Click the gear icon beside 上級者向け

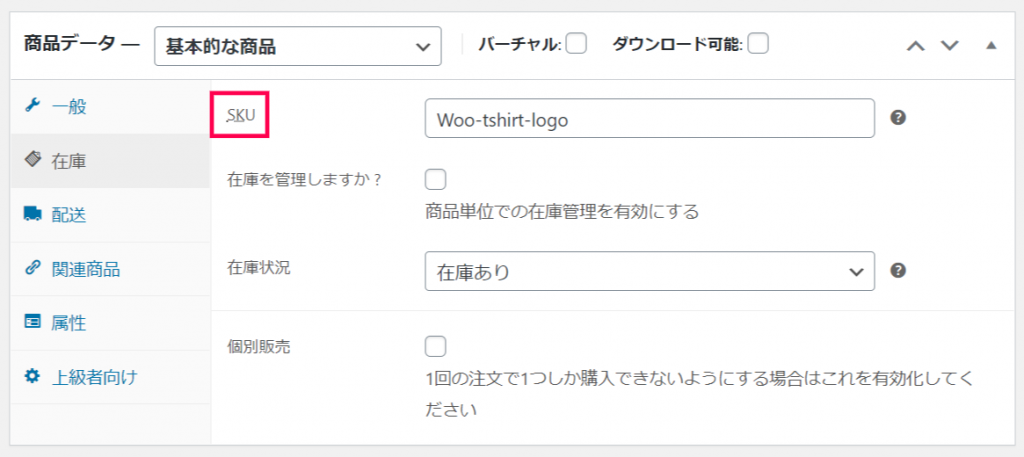tap(32, 376)
